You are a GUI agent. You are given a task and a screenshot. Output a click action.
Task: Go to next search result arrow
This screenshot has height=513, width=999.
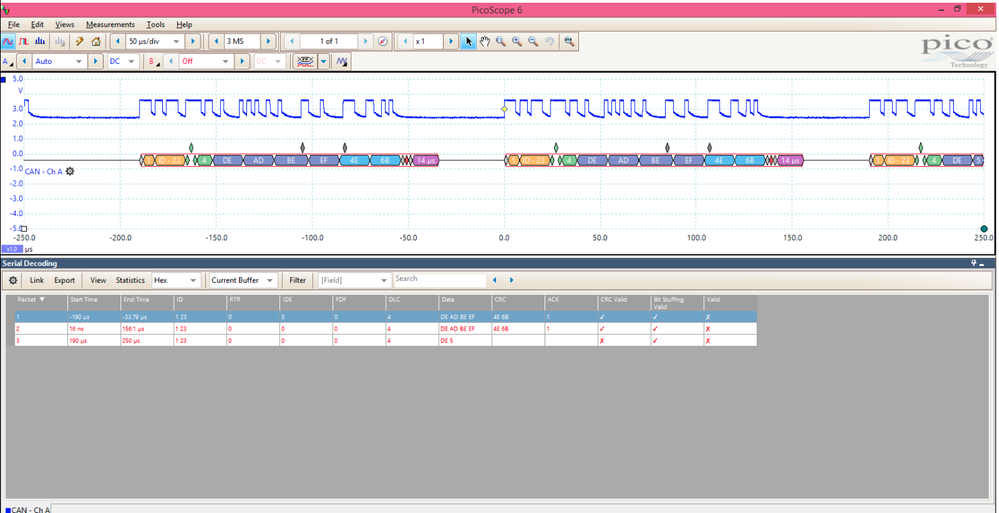click(511, 280)
